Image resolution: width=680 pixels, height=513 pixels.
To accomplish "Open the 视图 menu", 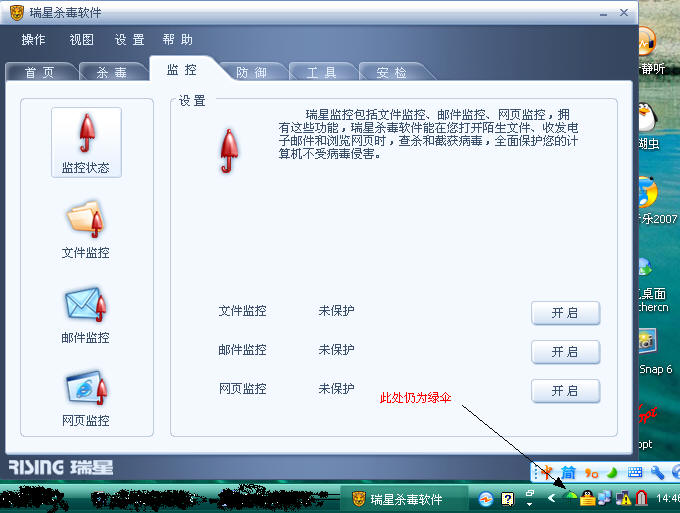I will 82,40.
